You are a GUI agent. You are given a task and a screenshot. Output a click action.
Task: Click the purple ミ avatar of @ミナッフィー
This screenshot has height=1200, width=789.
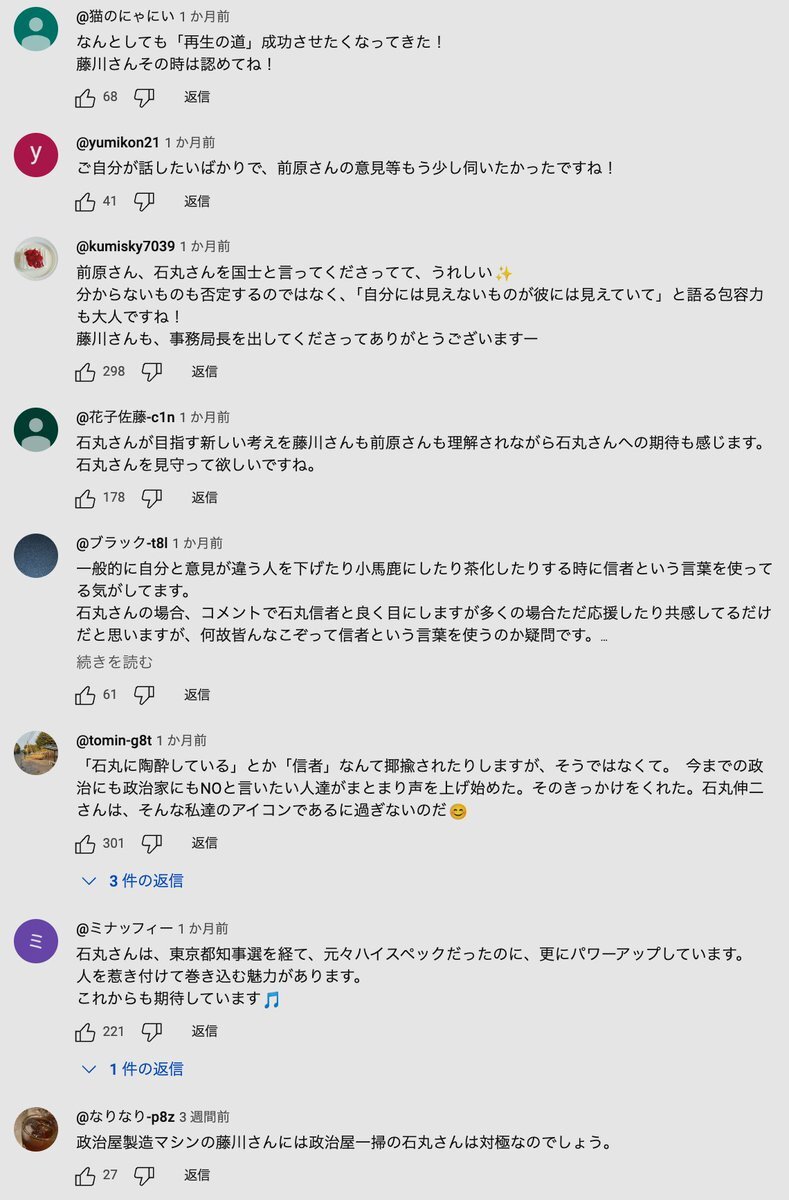[36, 941]
